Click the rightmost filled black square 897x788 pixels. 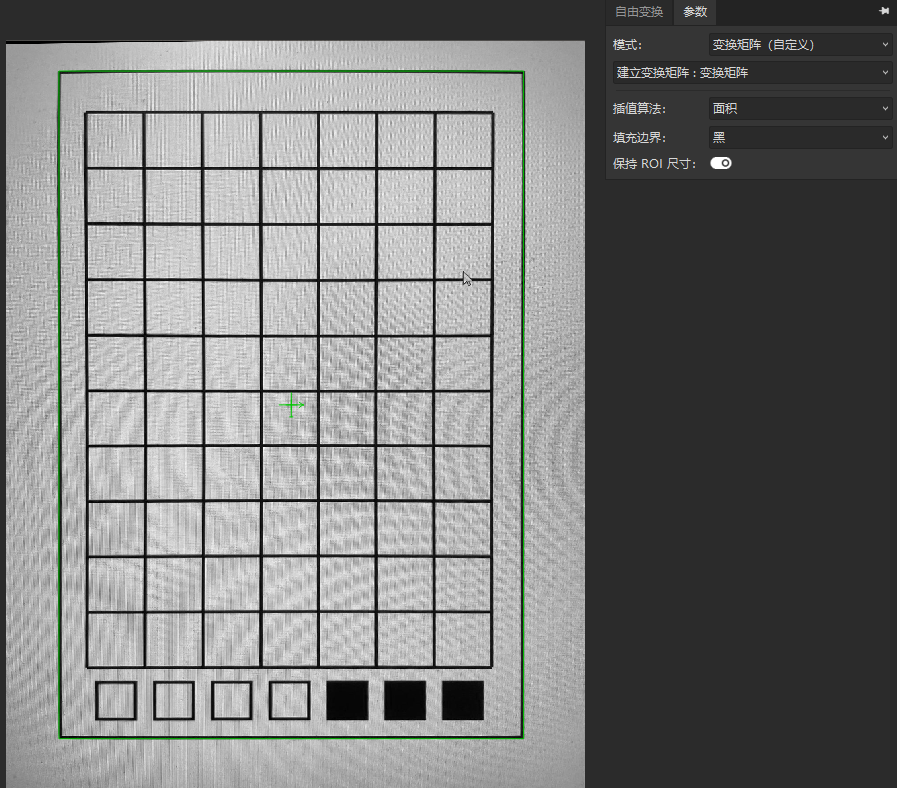[463, 700]
